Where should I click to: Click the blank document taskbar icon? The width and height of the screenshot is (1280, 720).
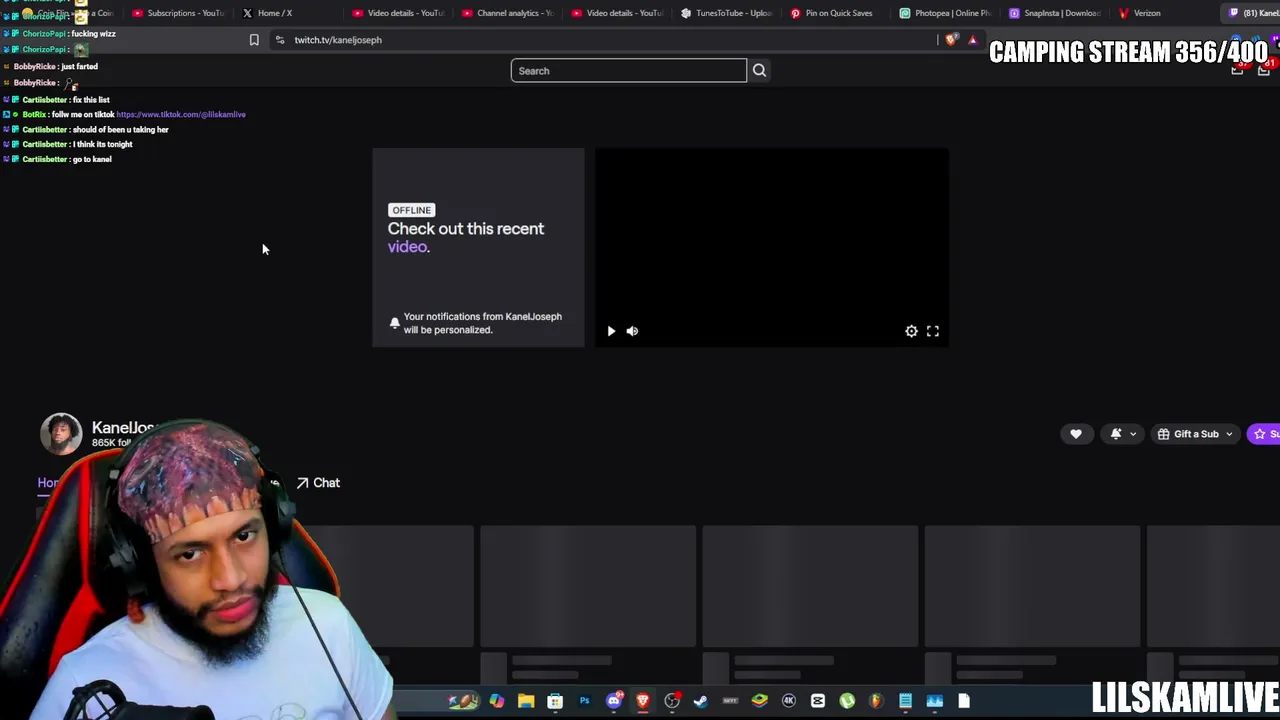coord(964,701)
